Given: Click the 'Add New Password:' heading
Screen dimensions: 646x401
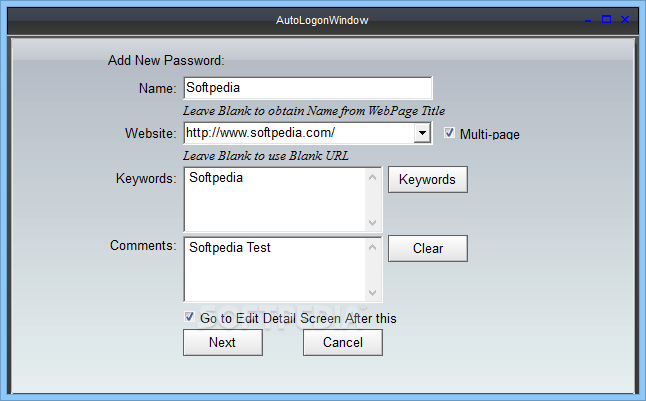Looking at the screenshot, I should 166,61.
